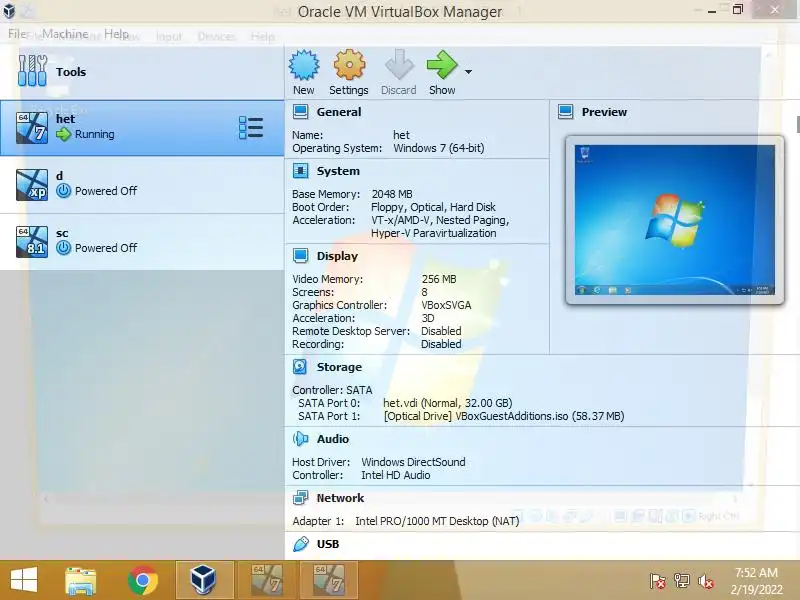This screenshot has height=600, width=800.
Task: Click the New virtual machine icon
Action: [x=304, y=65]
